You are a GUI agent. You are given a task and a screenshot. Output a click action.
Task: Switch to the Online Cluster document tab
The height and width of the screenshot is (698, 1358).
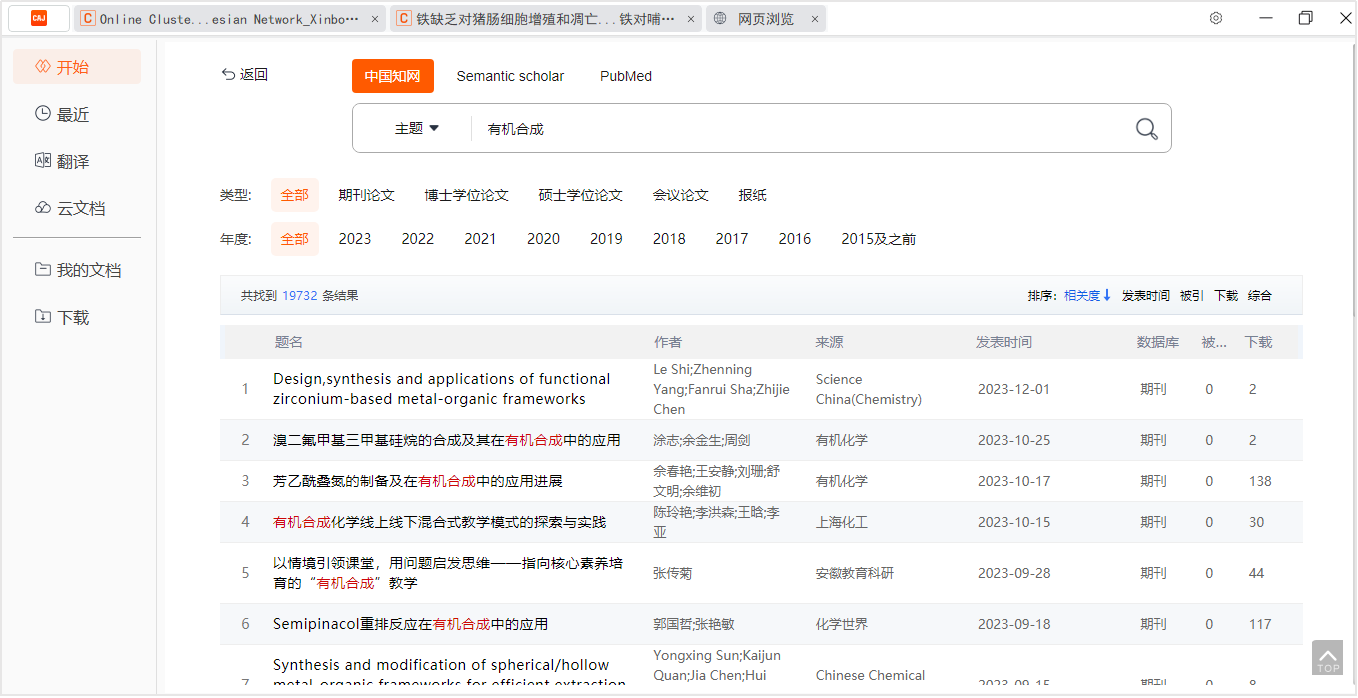click(x=229, y=19)
